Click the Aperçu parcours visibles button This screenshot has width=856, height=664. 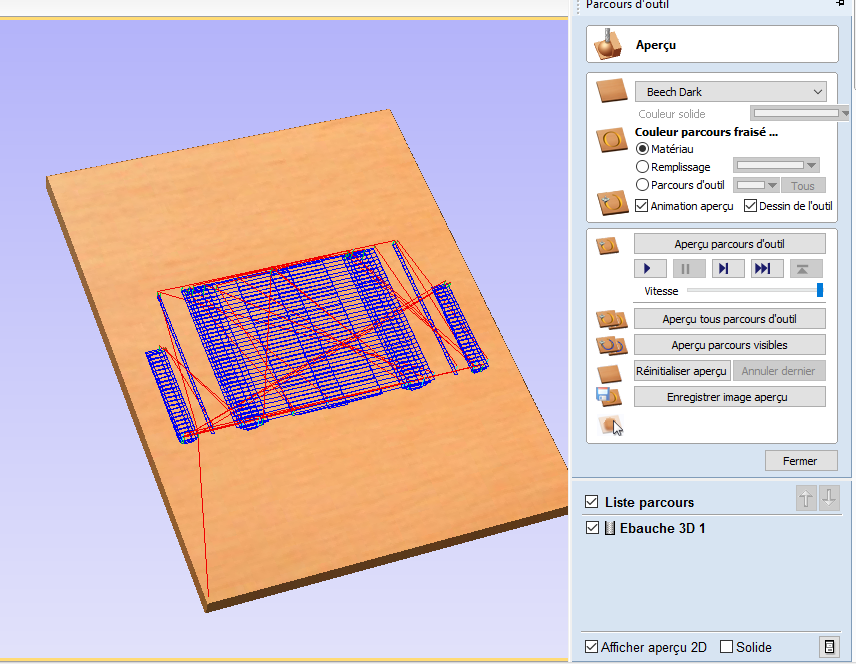729,345
